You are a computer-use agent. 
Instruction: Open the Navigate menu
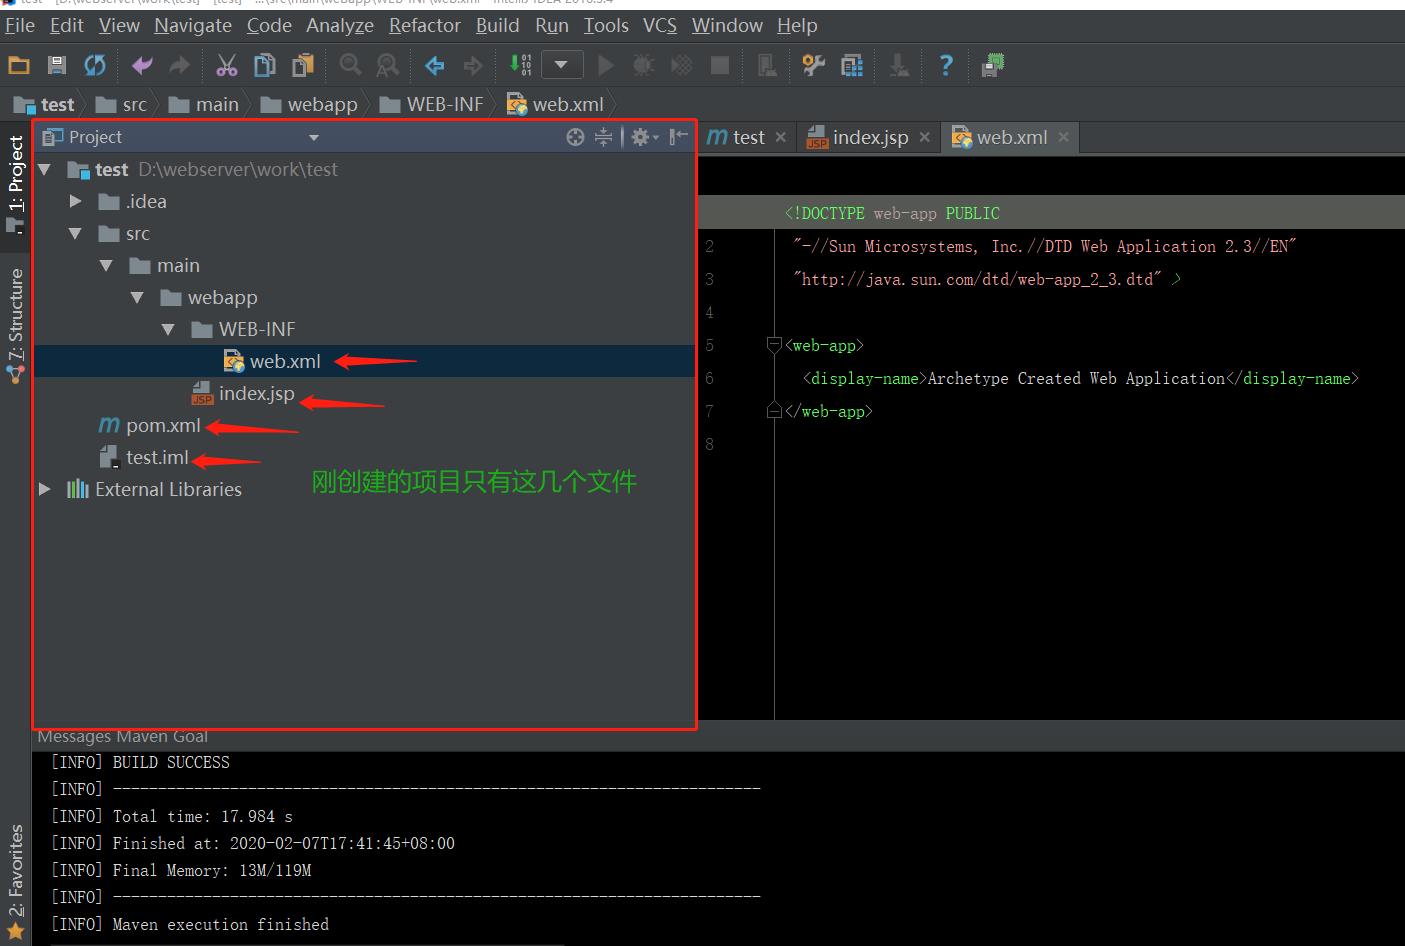coord(193,26)
